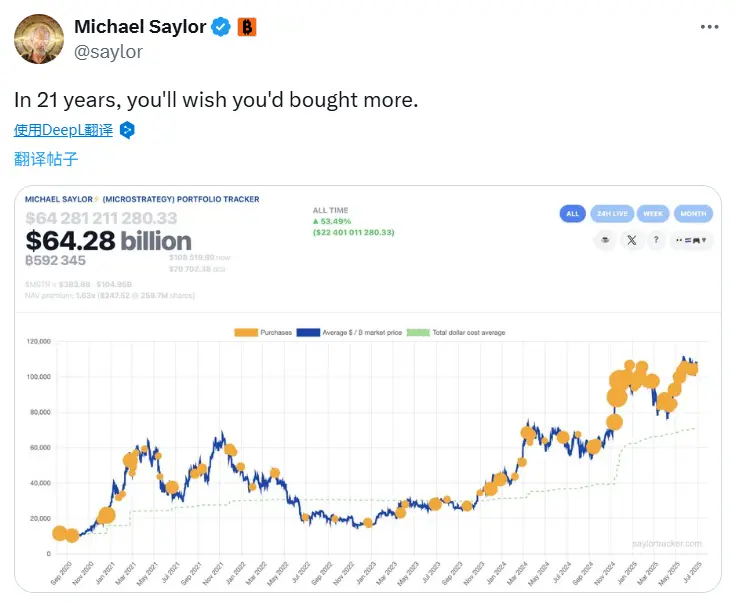Click the DeepL translate link
735x602 pixels.
[63, 130]
